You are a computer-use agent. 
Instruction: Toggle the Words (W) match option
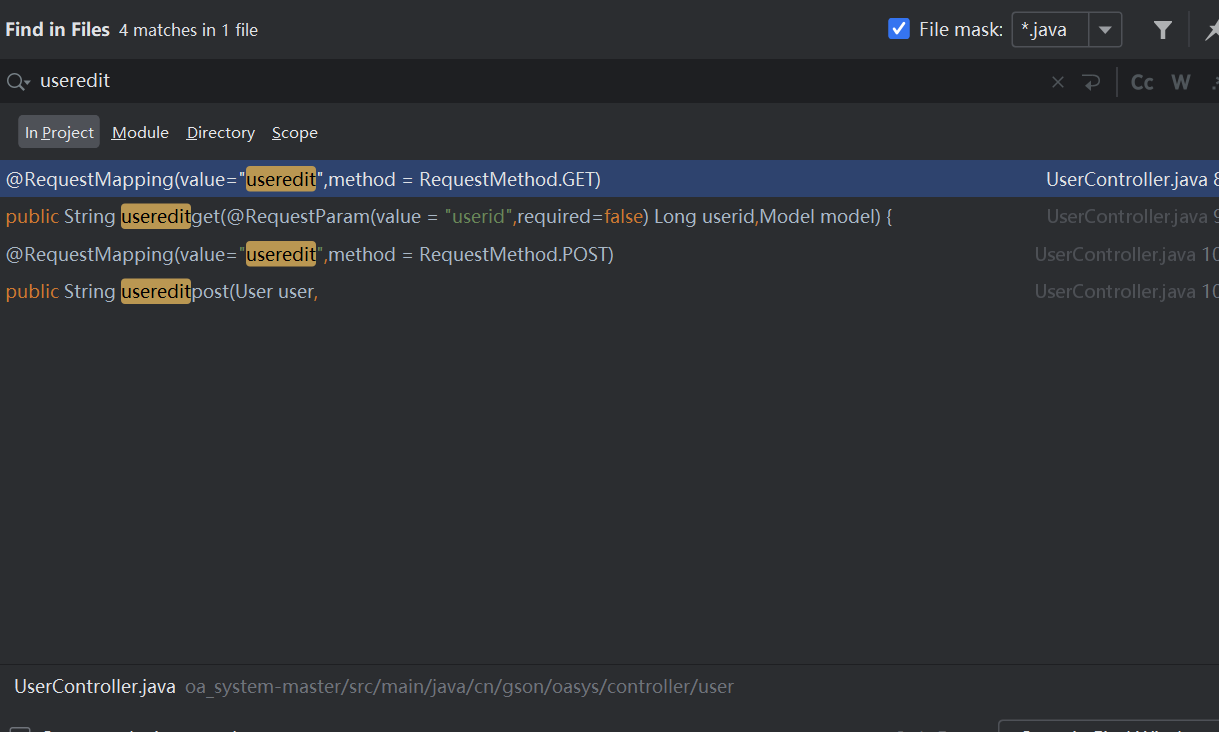1181,82
